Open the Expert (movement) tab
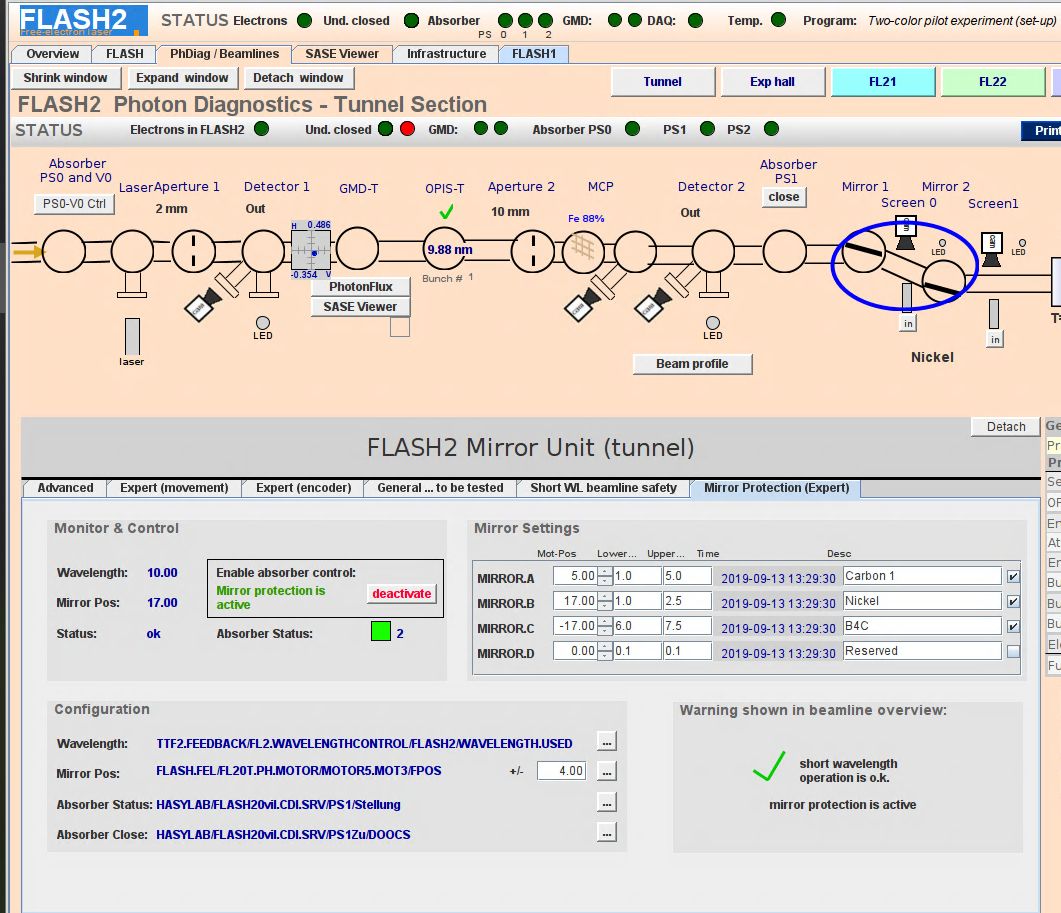 click(x=174, y=488)
